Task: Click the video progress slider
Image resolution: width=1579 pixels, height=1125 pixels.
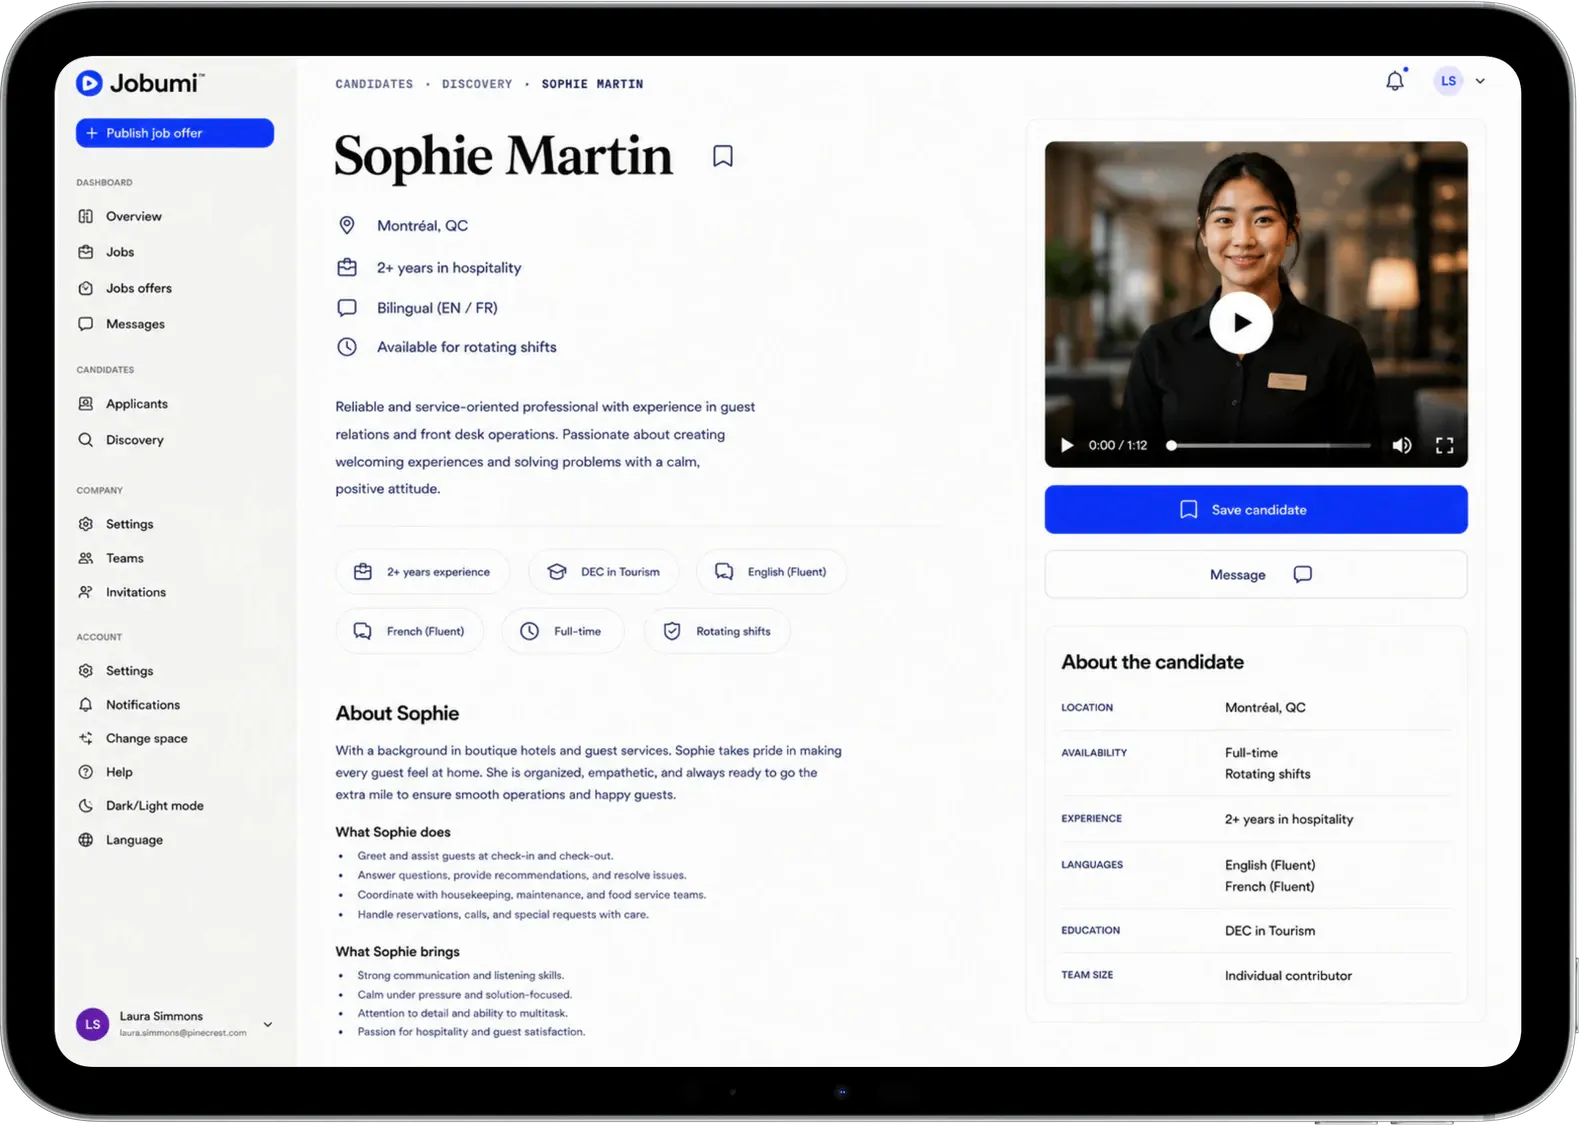Action: [x=1270, y=445]
